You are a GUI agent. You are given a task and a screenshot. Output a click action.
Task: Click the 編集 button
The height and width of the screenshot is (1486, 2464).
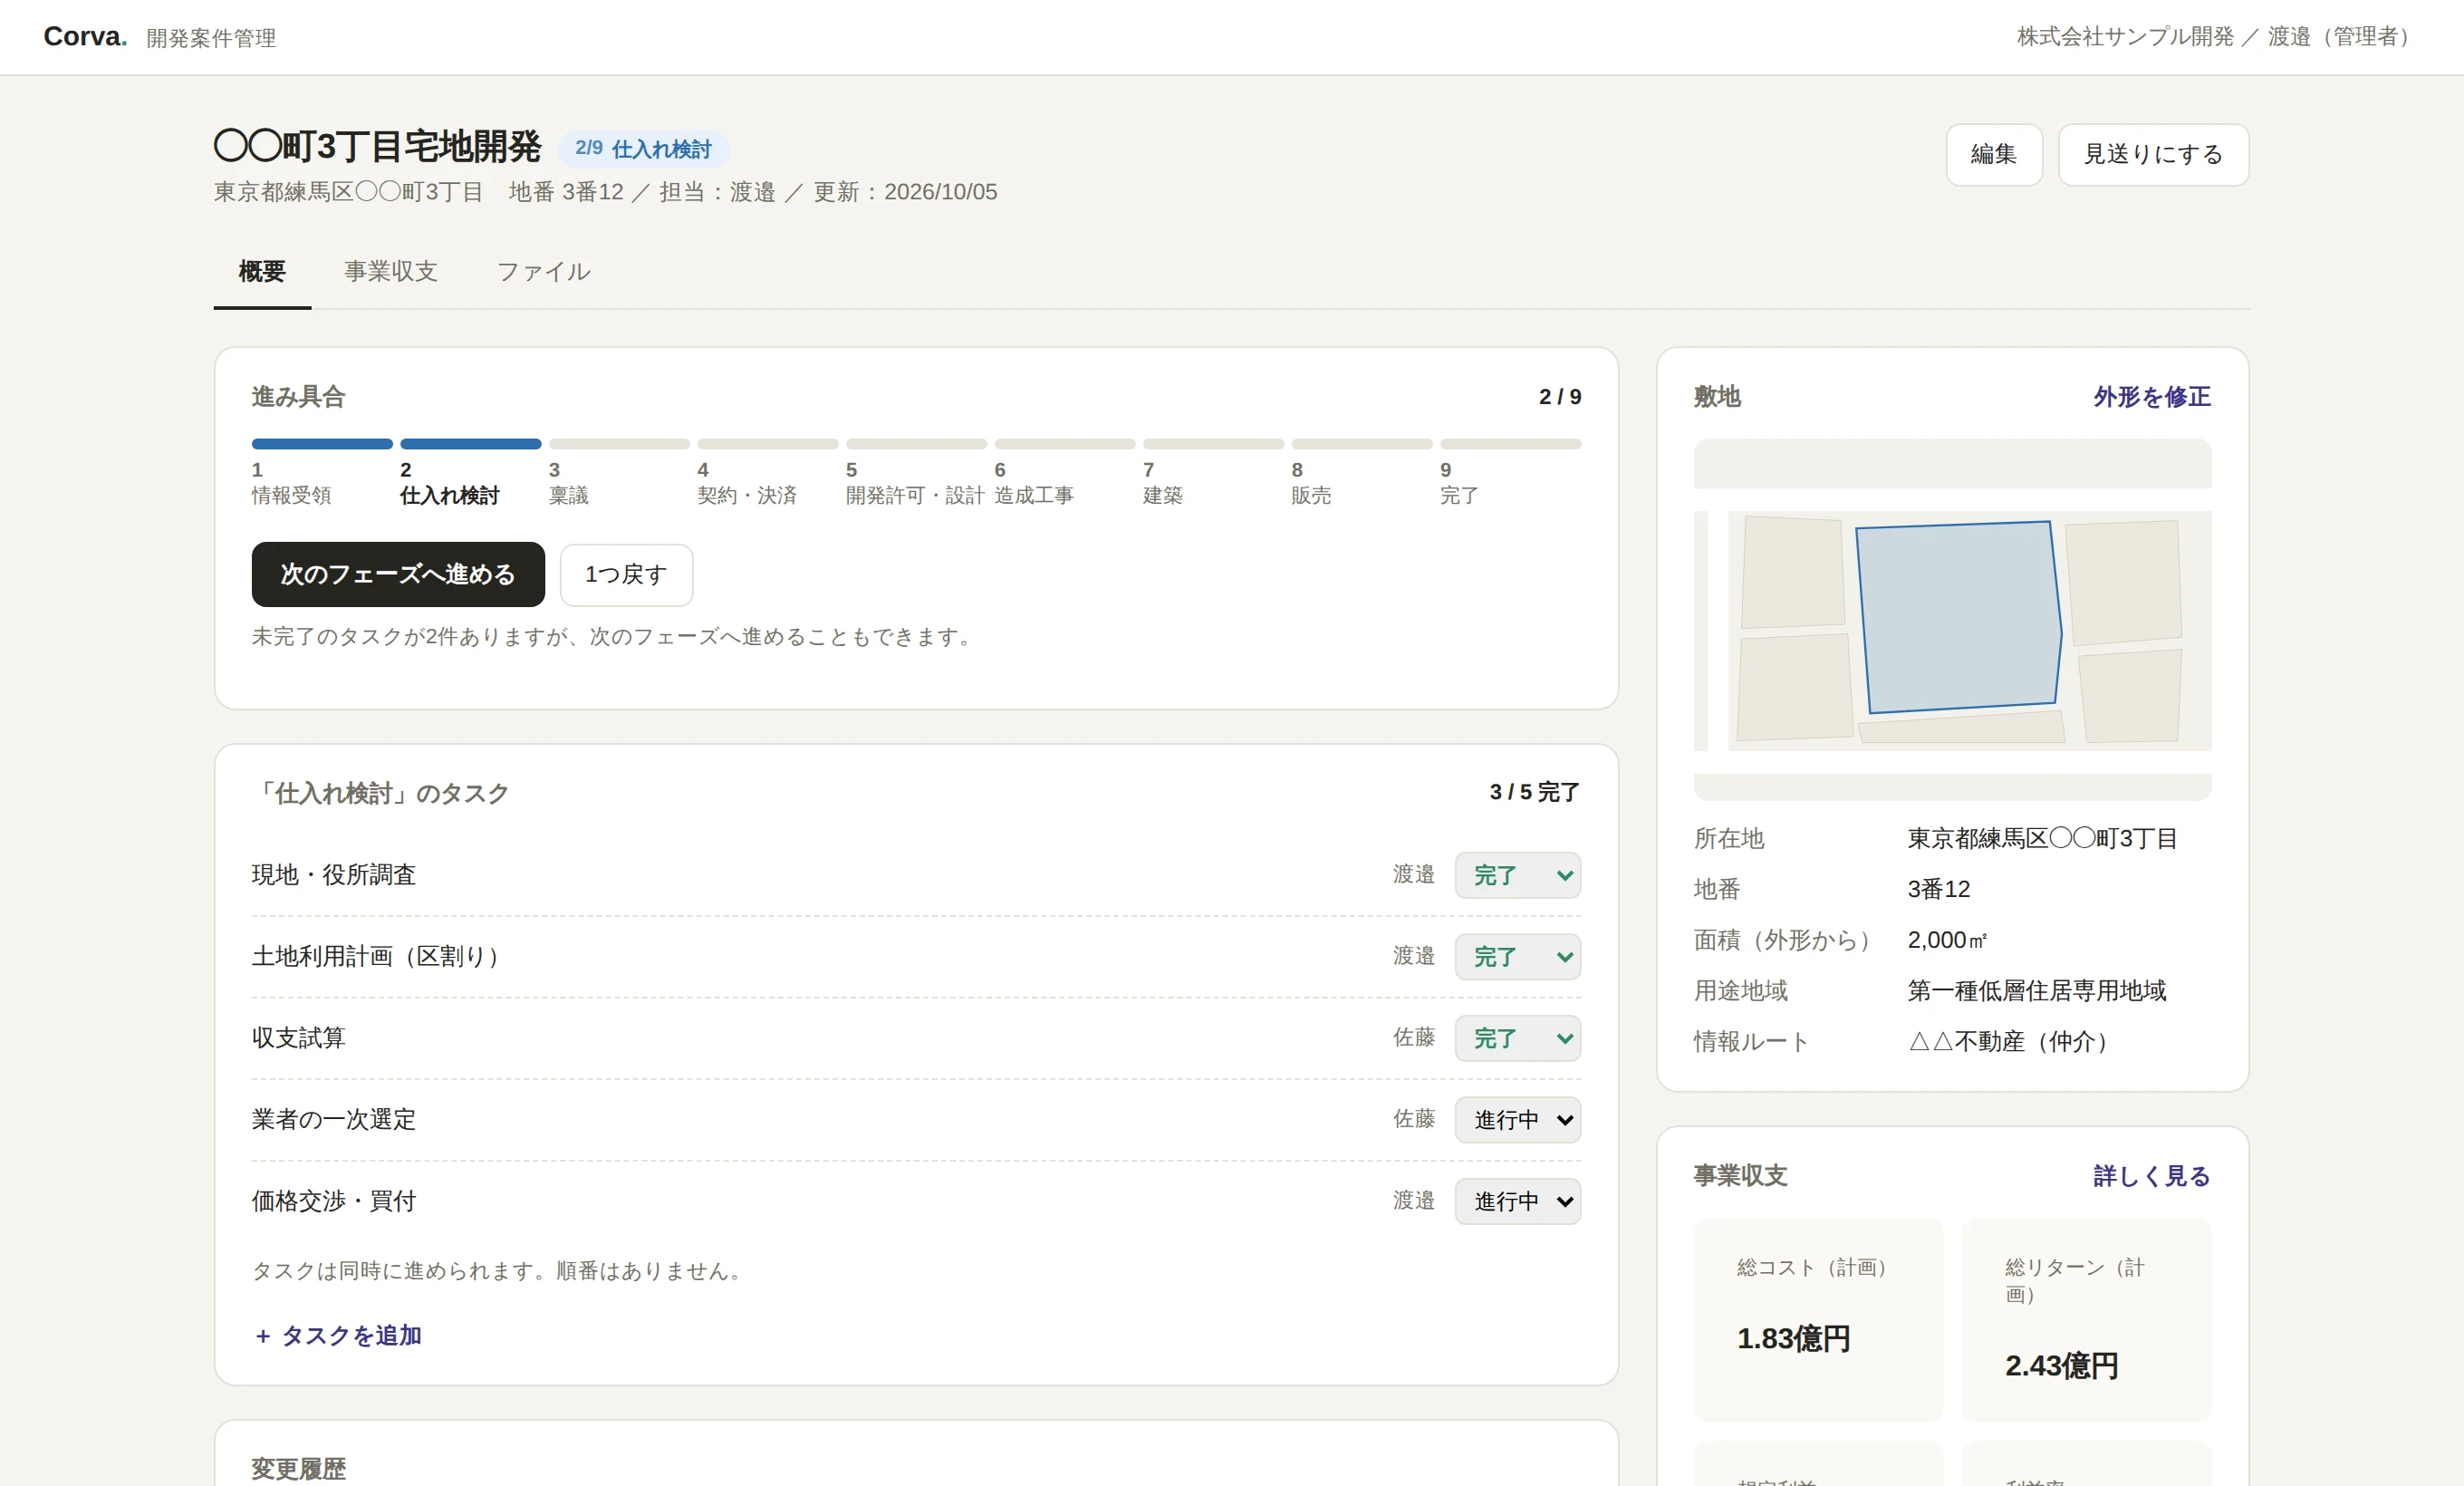coord(1994,155)
